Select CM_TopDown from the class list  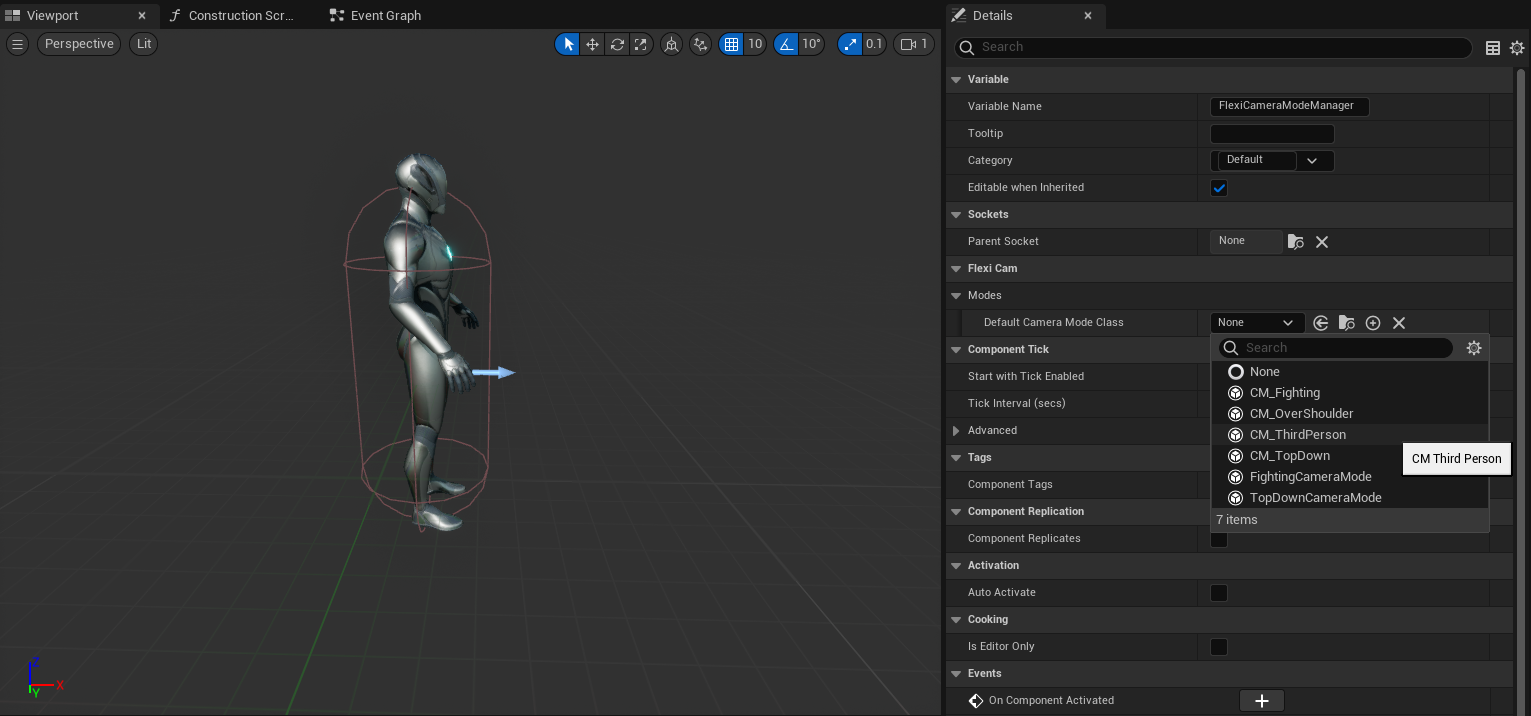pyautogui.click(x=1289, y=456)
